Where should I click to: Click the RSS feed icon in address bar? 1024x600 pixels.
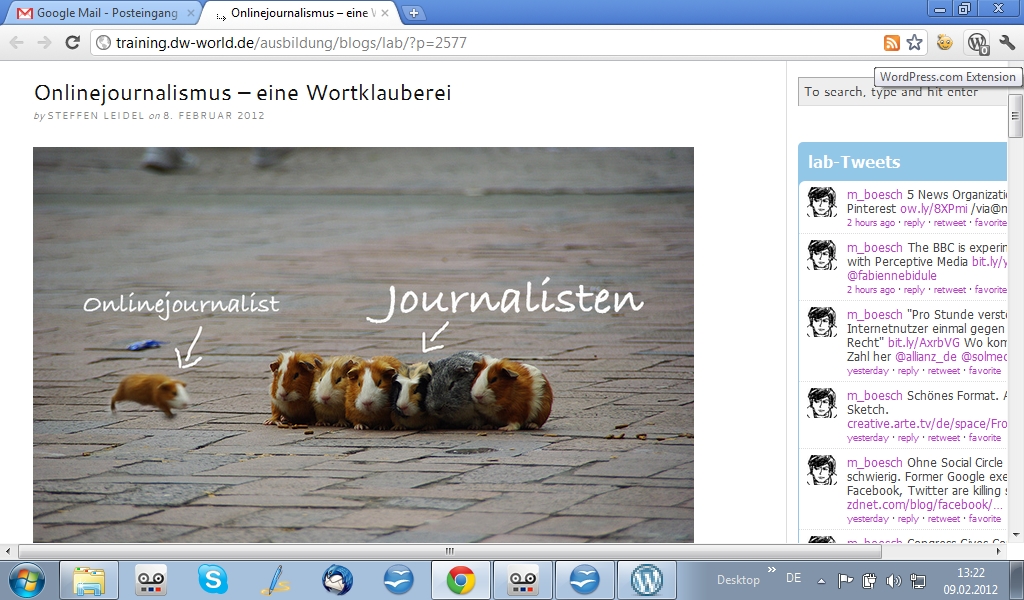coord(891,42)
